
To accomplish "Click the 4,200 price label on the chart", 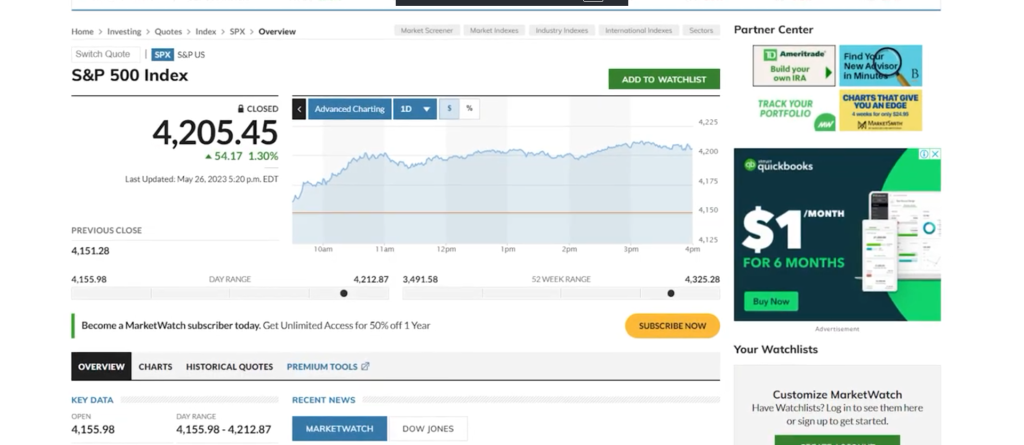I will click(708, 152).
